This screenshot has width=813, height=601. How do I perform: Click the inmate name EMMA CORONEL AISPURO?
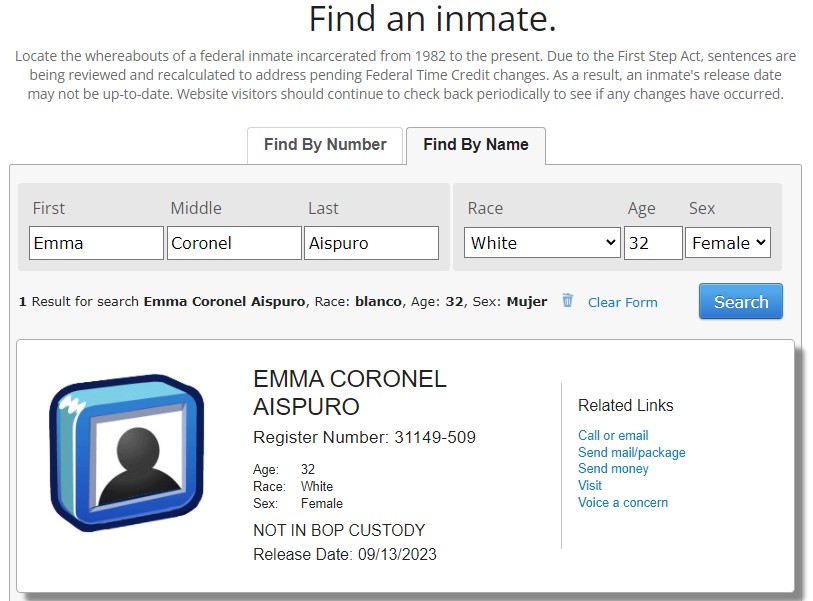tap(350, 393)
